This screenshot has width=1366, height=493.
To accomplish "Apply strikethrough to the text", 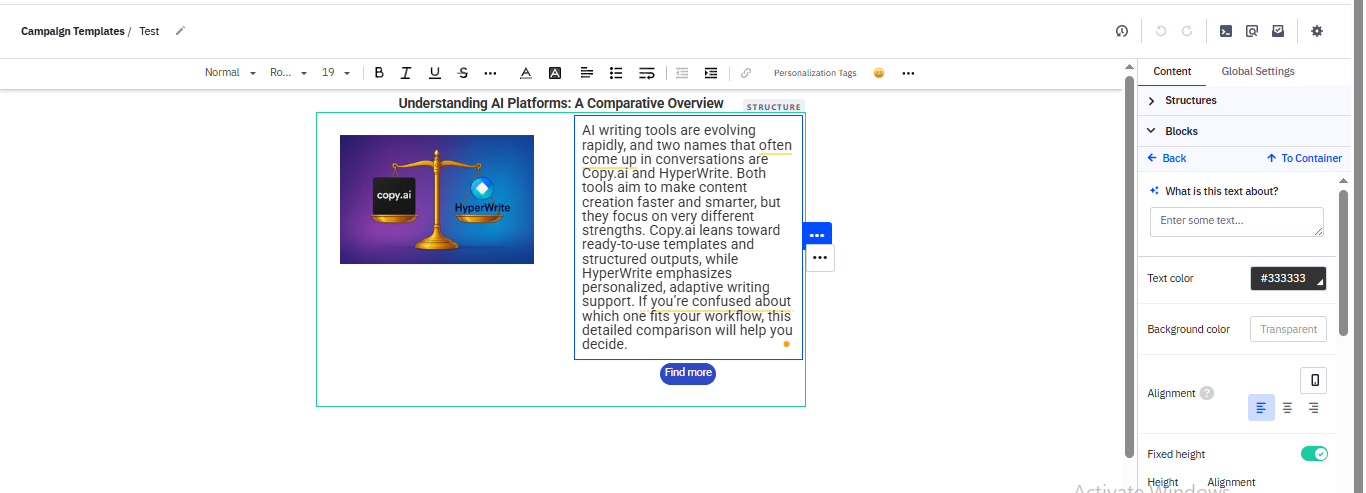I will click(x=462, y=73).
